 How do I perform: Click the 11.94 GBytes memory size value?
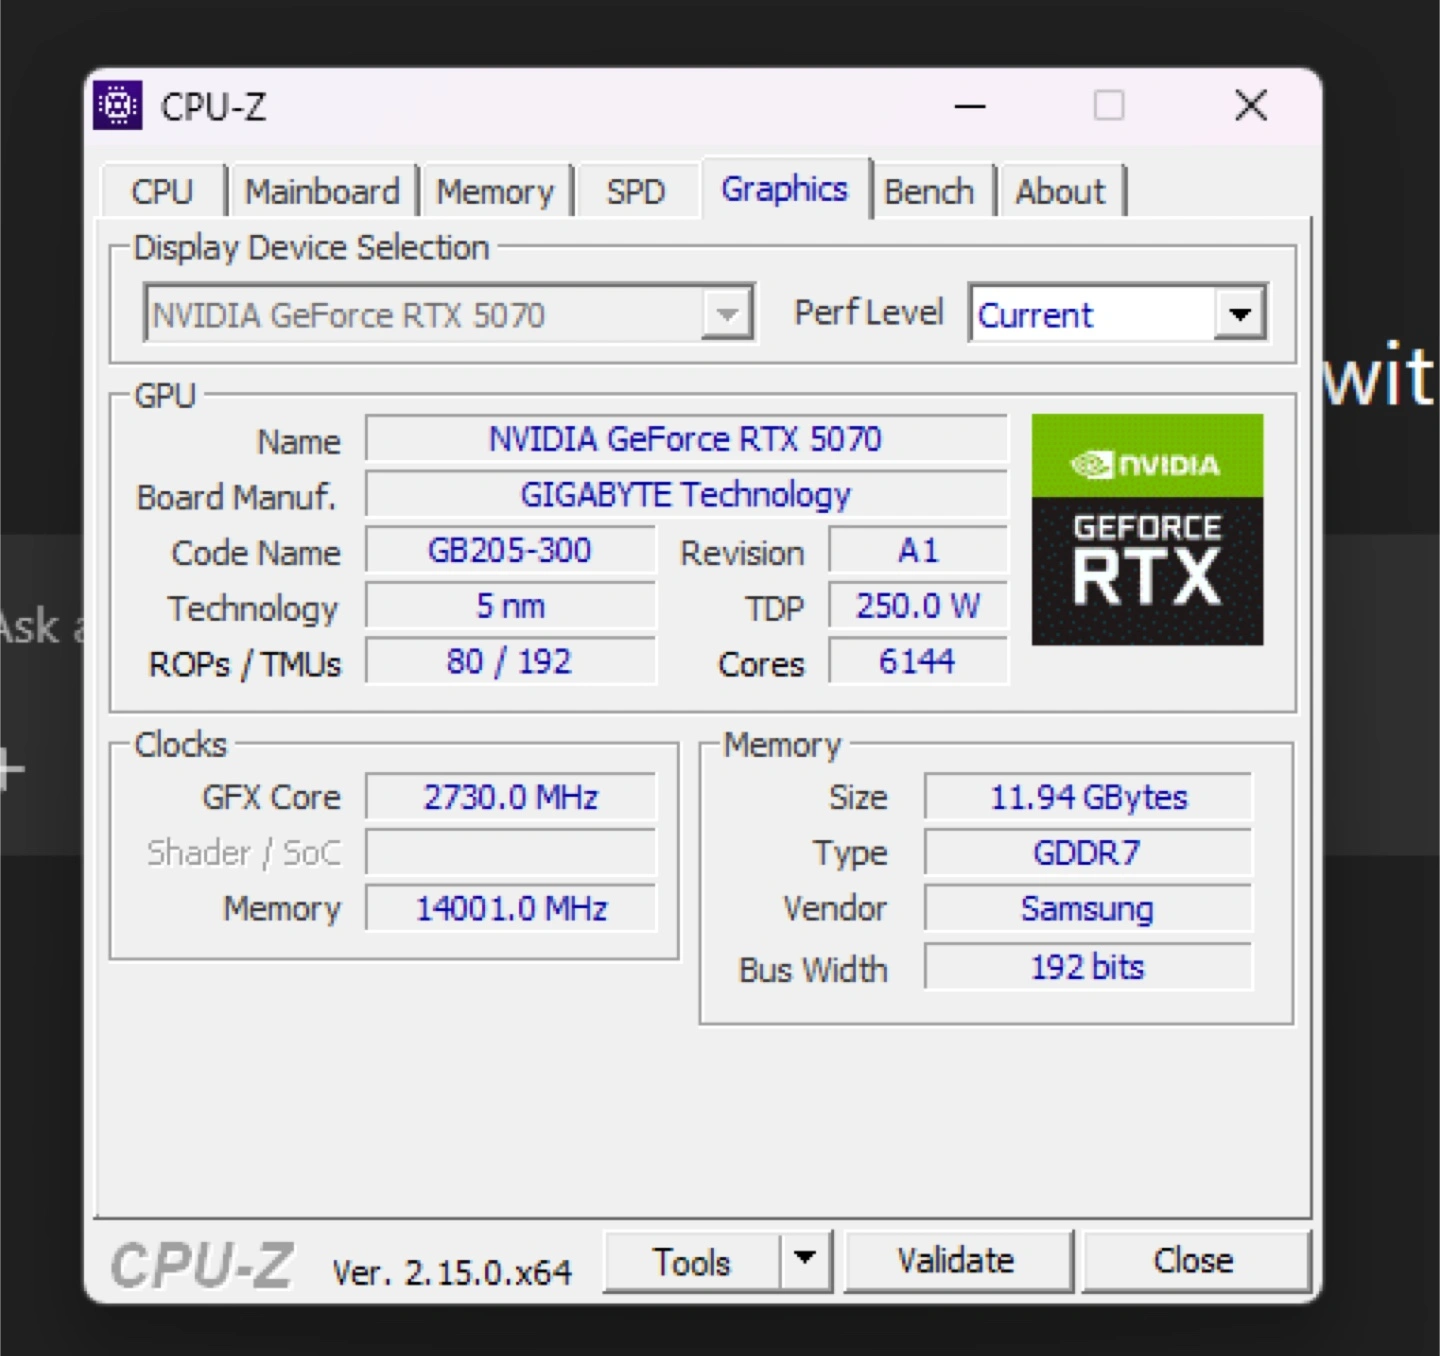pyautogui.click(x=1088, y=797)
